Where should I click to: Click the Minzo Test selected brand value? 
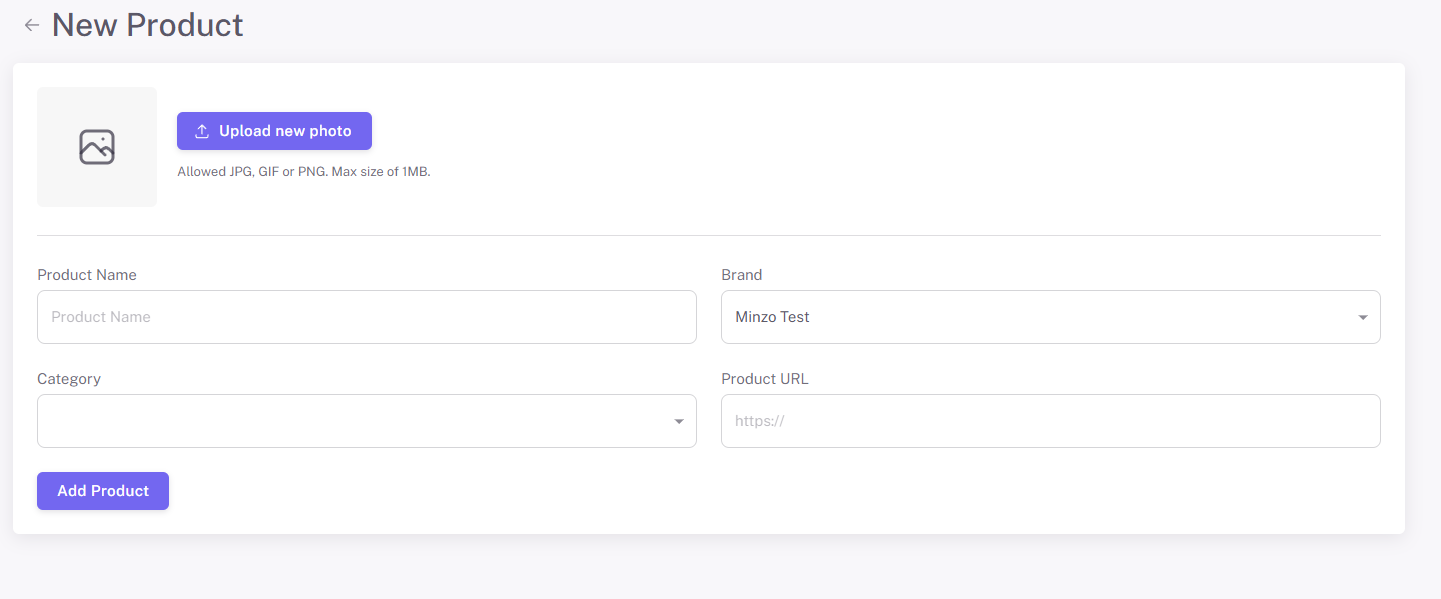point(772,317)
